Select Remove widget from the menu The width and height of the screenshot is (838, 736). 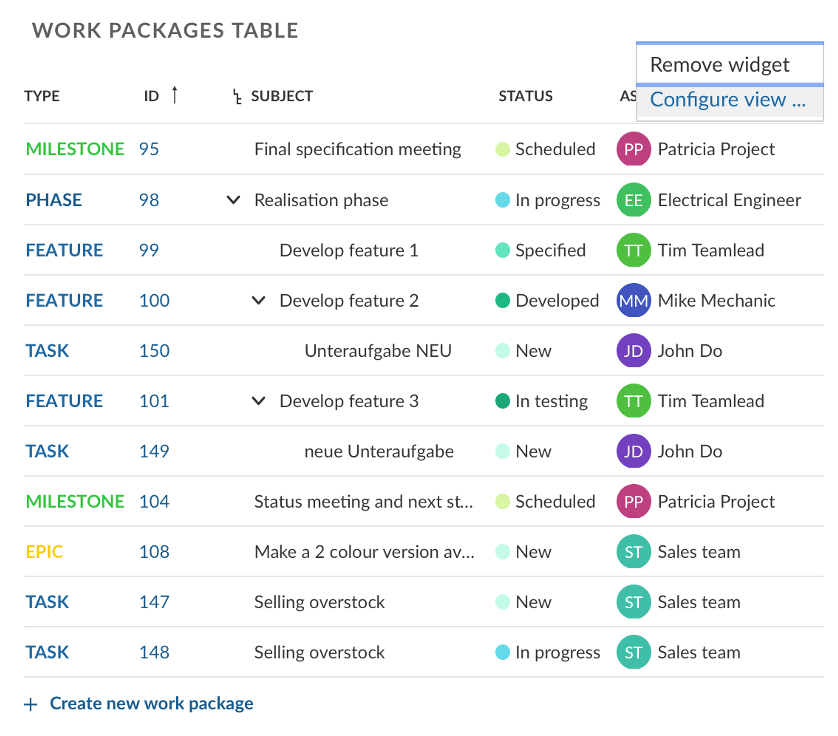click(729, 63)
